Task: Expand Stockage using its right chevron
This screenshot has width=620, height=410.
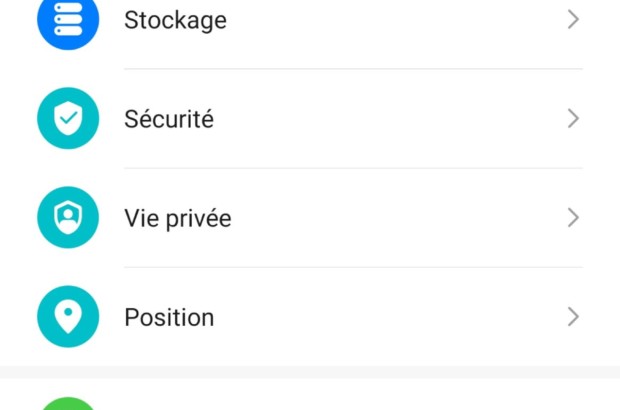Action: (x=573, y=20)
